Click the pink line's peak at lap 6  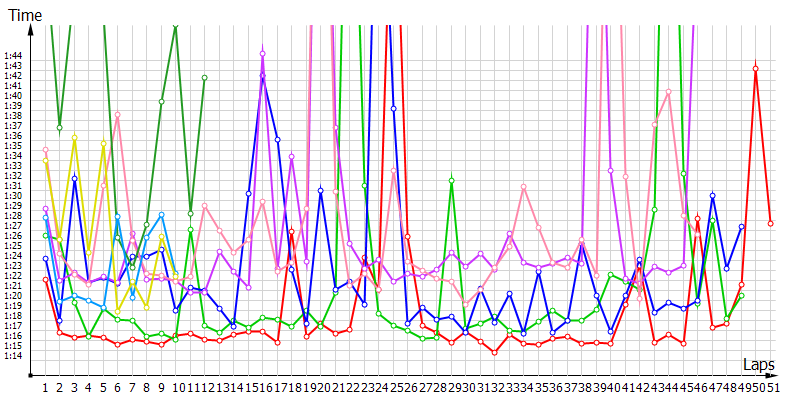117,115
